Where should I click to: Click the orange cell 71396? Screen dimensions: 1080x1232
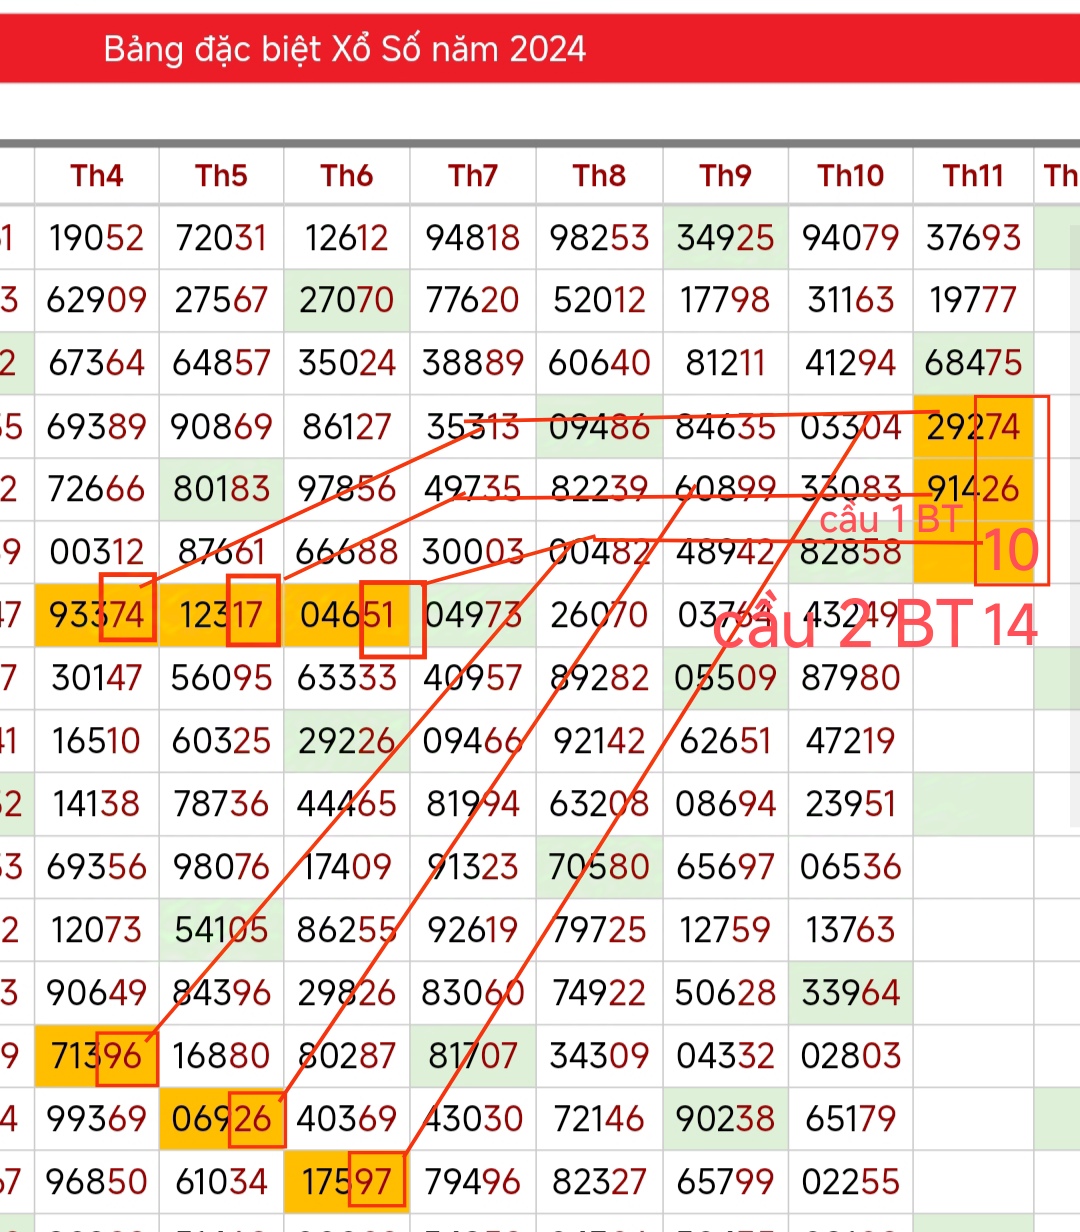(x=97, y=1055)
